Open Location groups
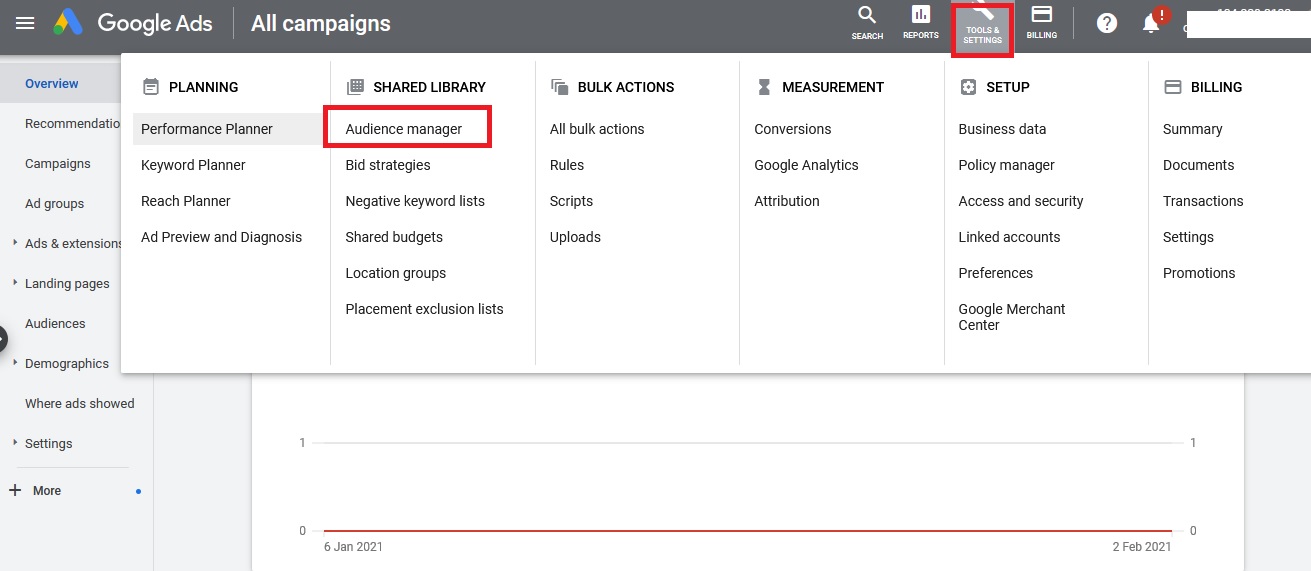Image resolution: width=1311 pixels, height=571 pixels. 396,273
